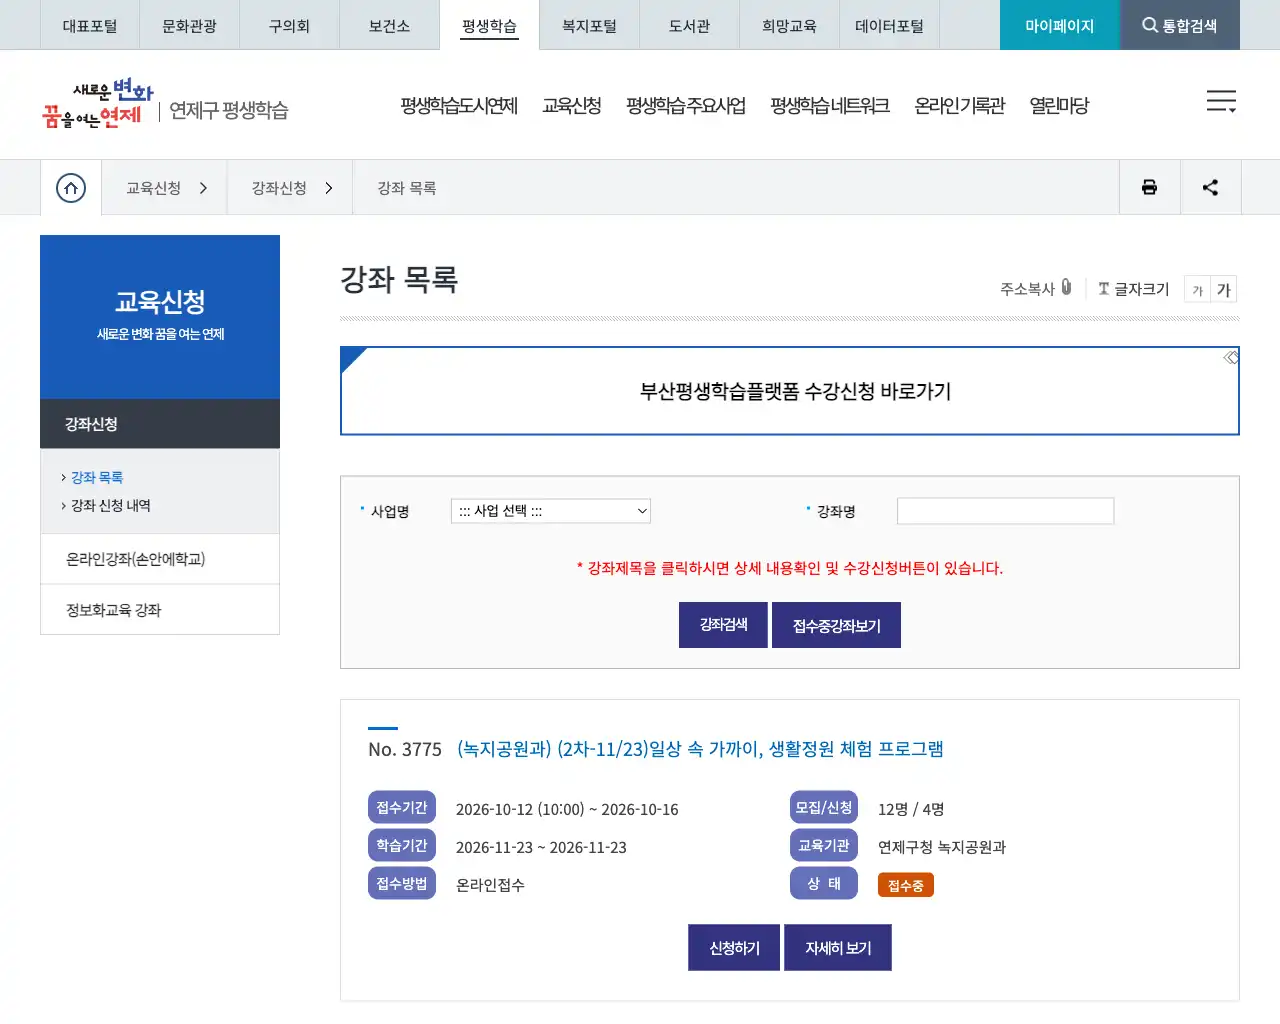Screen dimensions: 1280x1024
Task: Select sidebar item 강좌 신청 내역
Action: coord(111,506)
